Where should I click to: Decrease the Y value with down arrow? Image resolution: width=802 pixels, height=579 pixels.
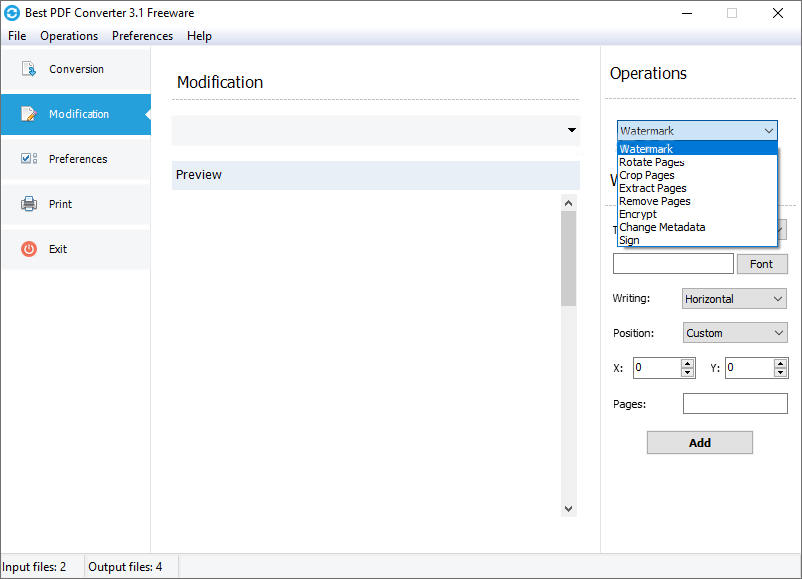pyautogui.click(x=780, y=372)
